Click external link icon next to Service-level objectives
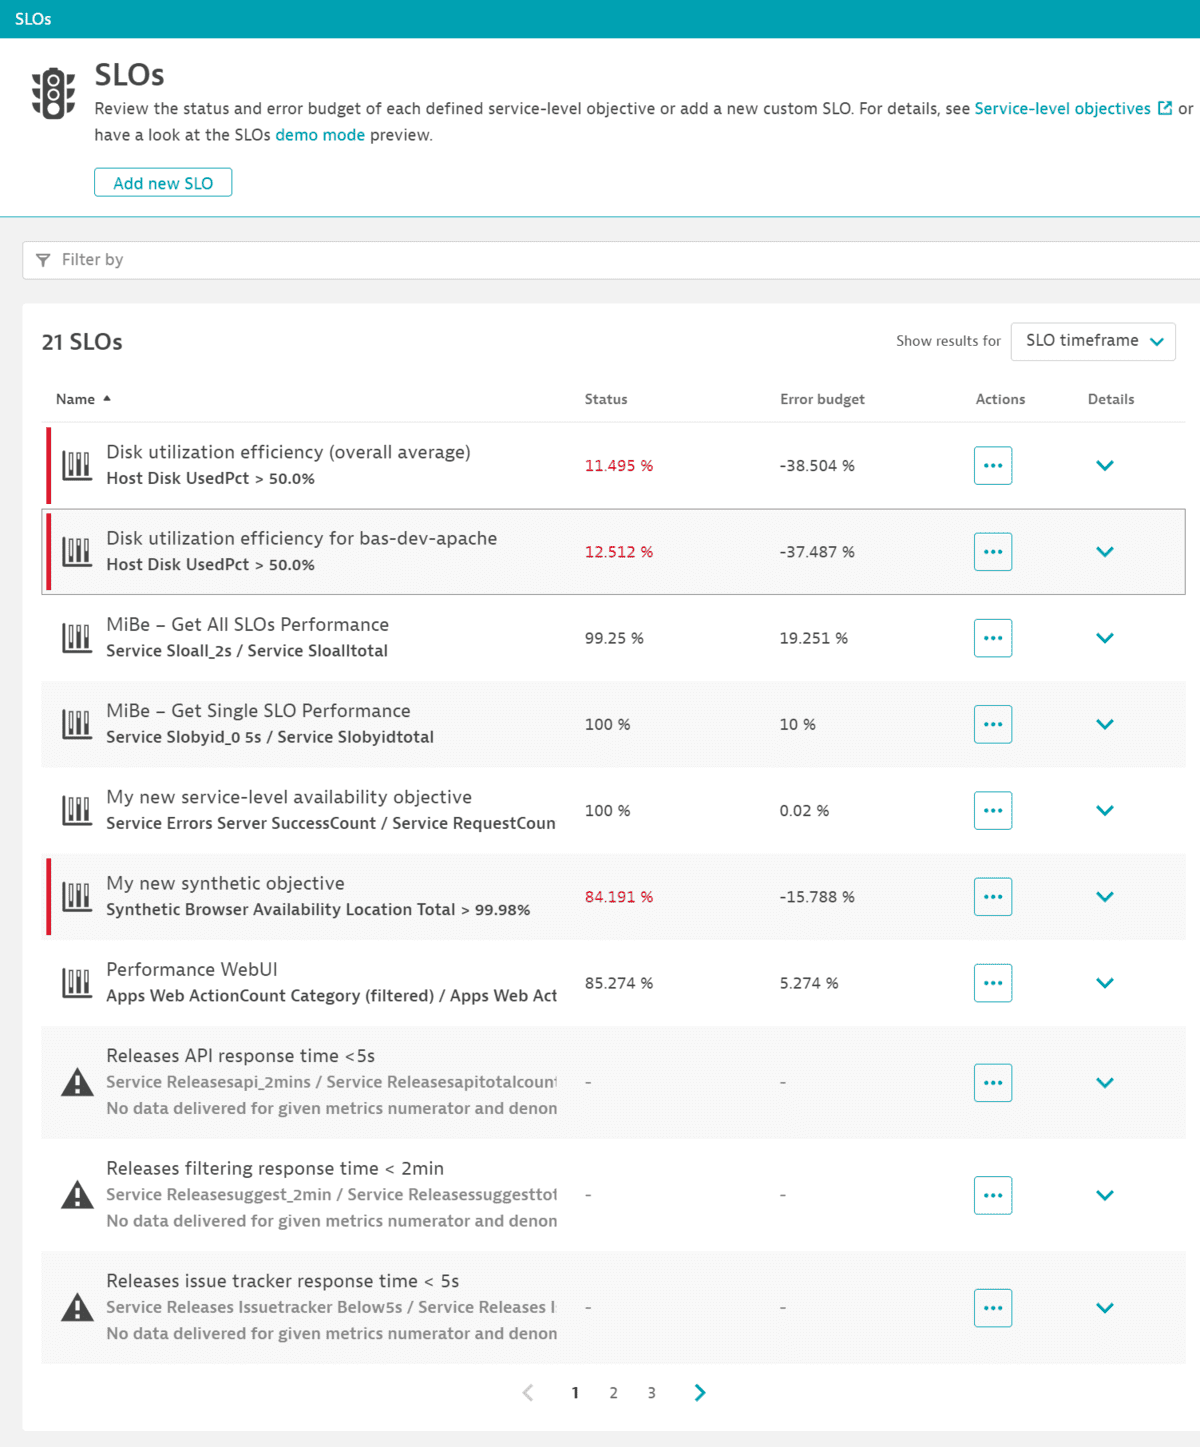 click(1165, 108)
